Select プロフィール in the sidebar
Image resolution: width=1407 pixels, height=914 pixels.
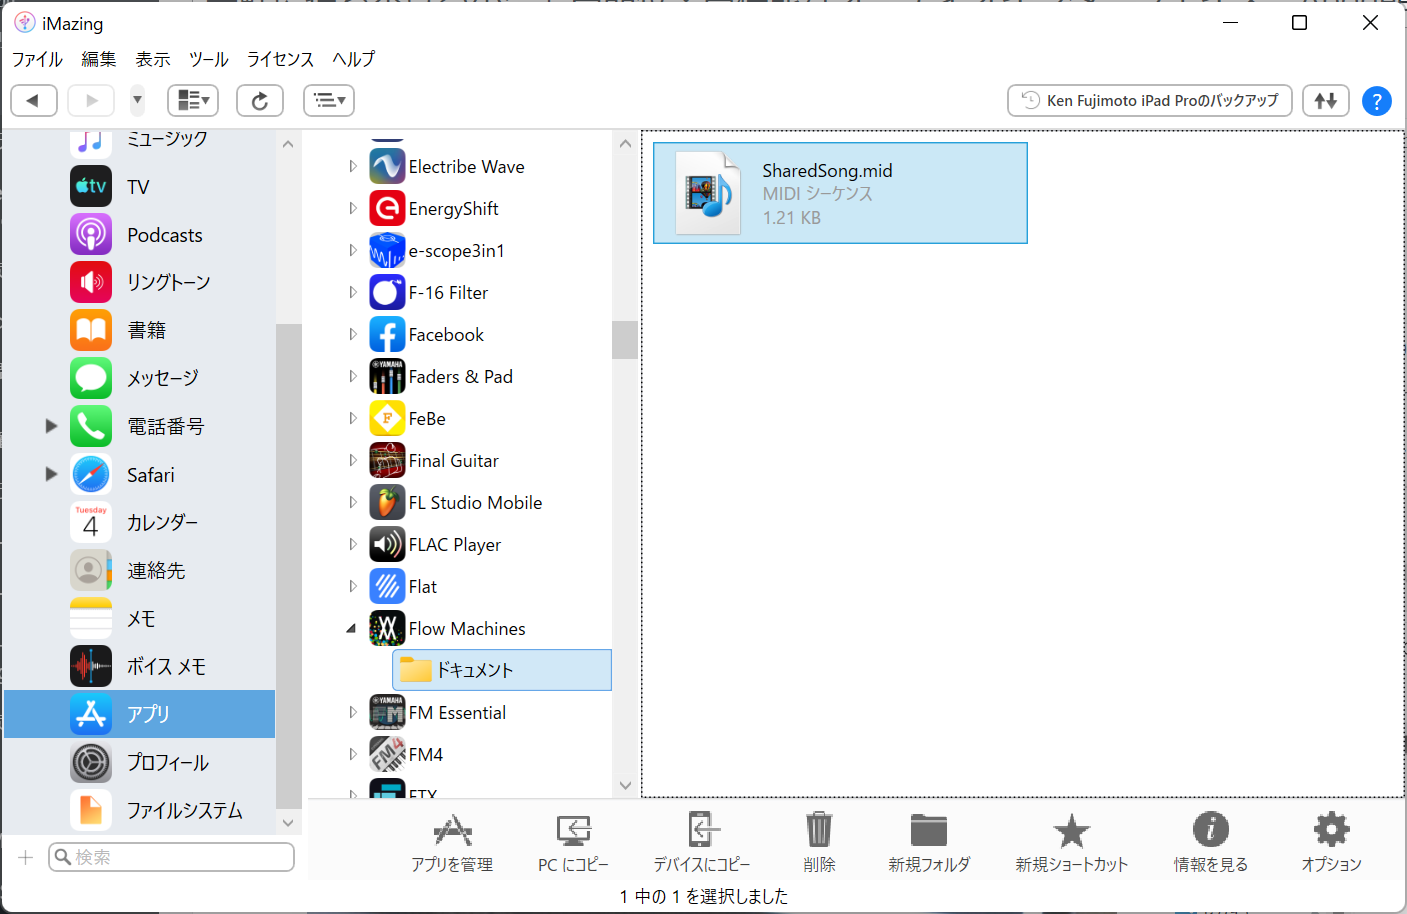pos(139,763)
